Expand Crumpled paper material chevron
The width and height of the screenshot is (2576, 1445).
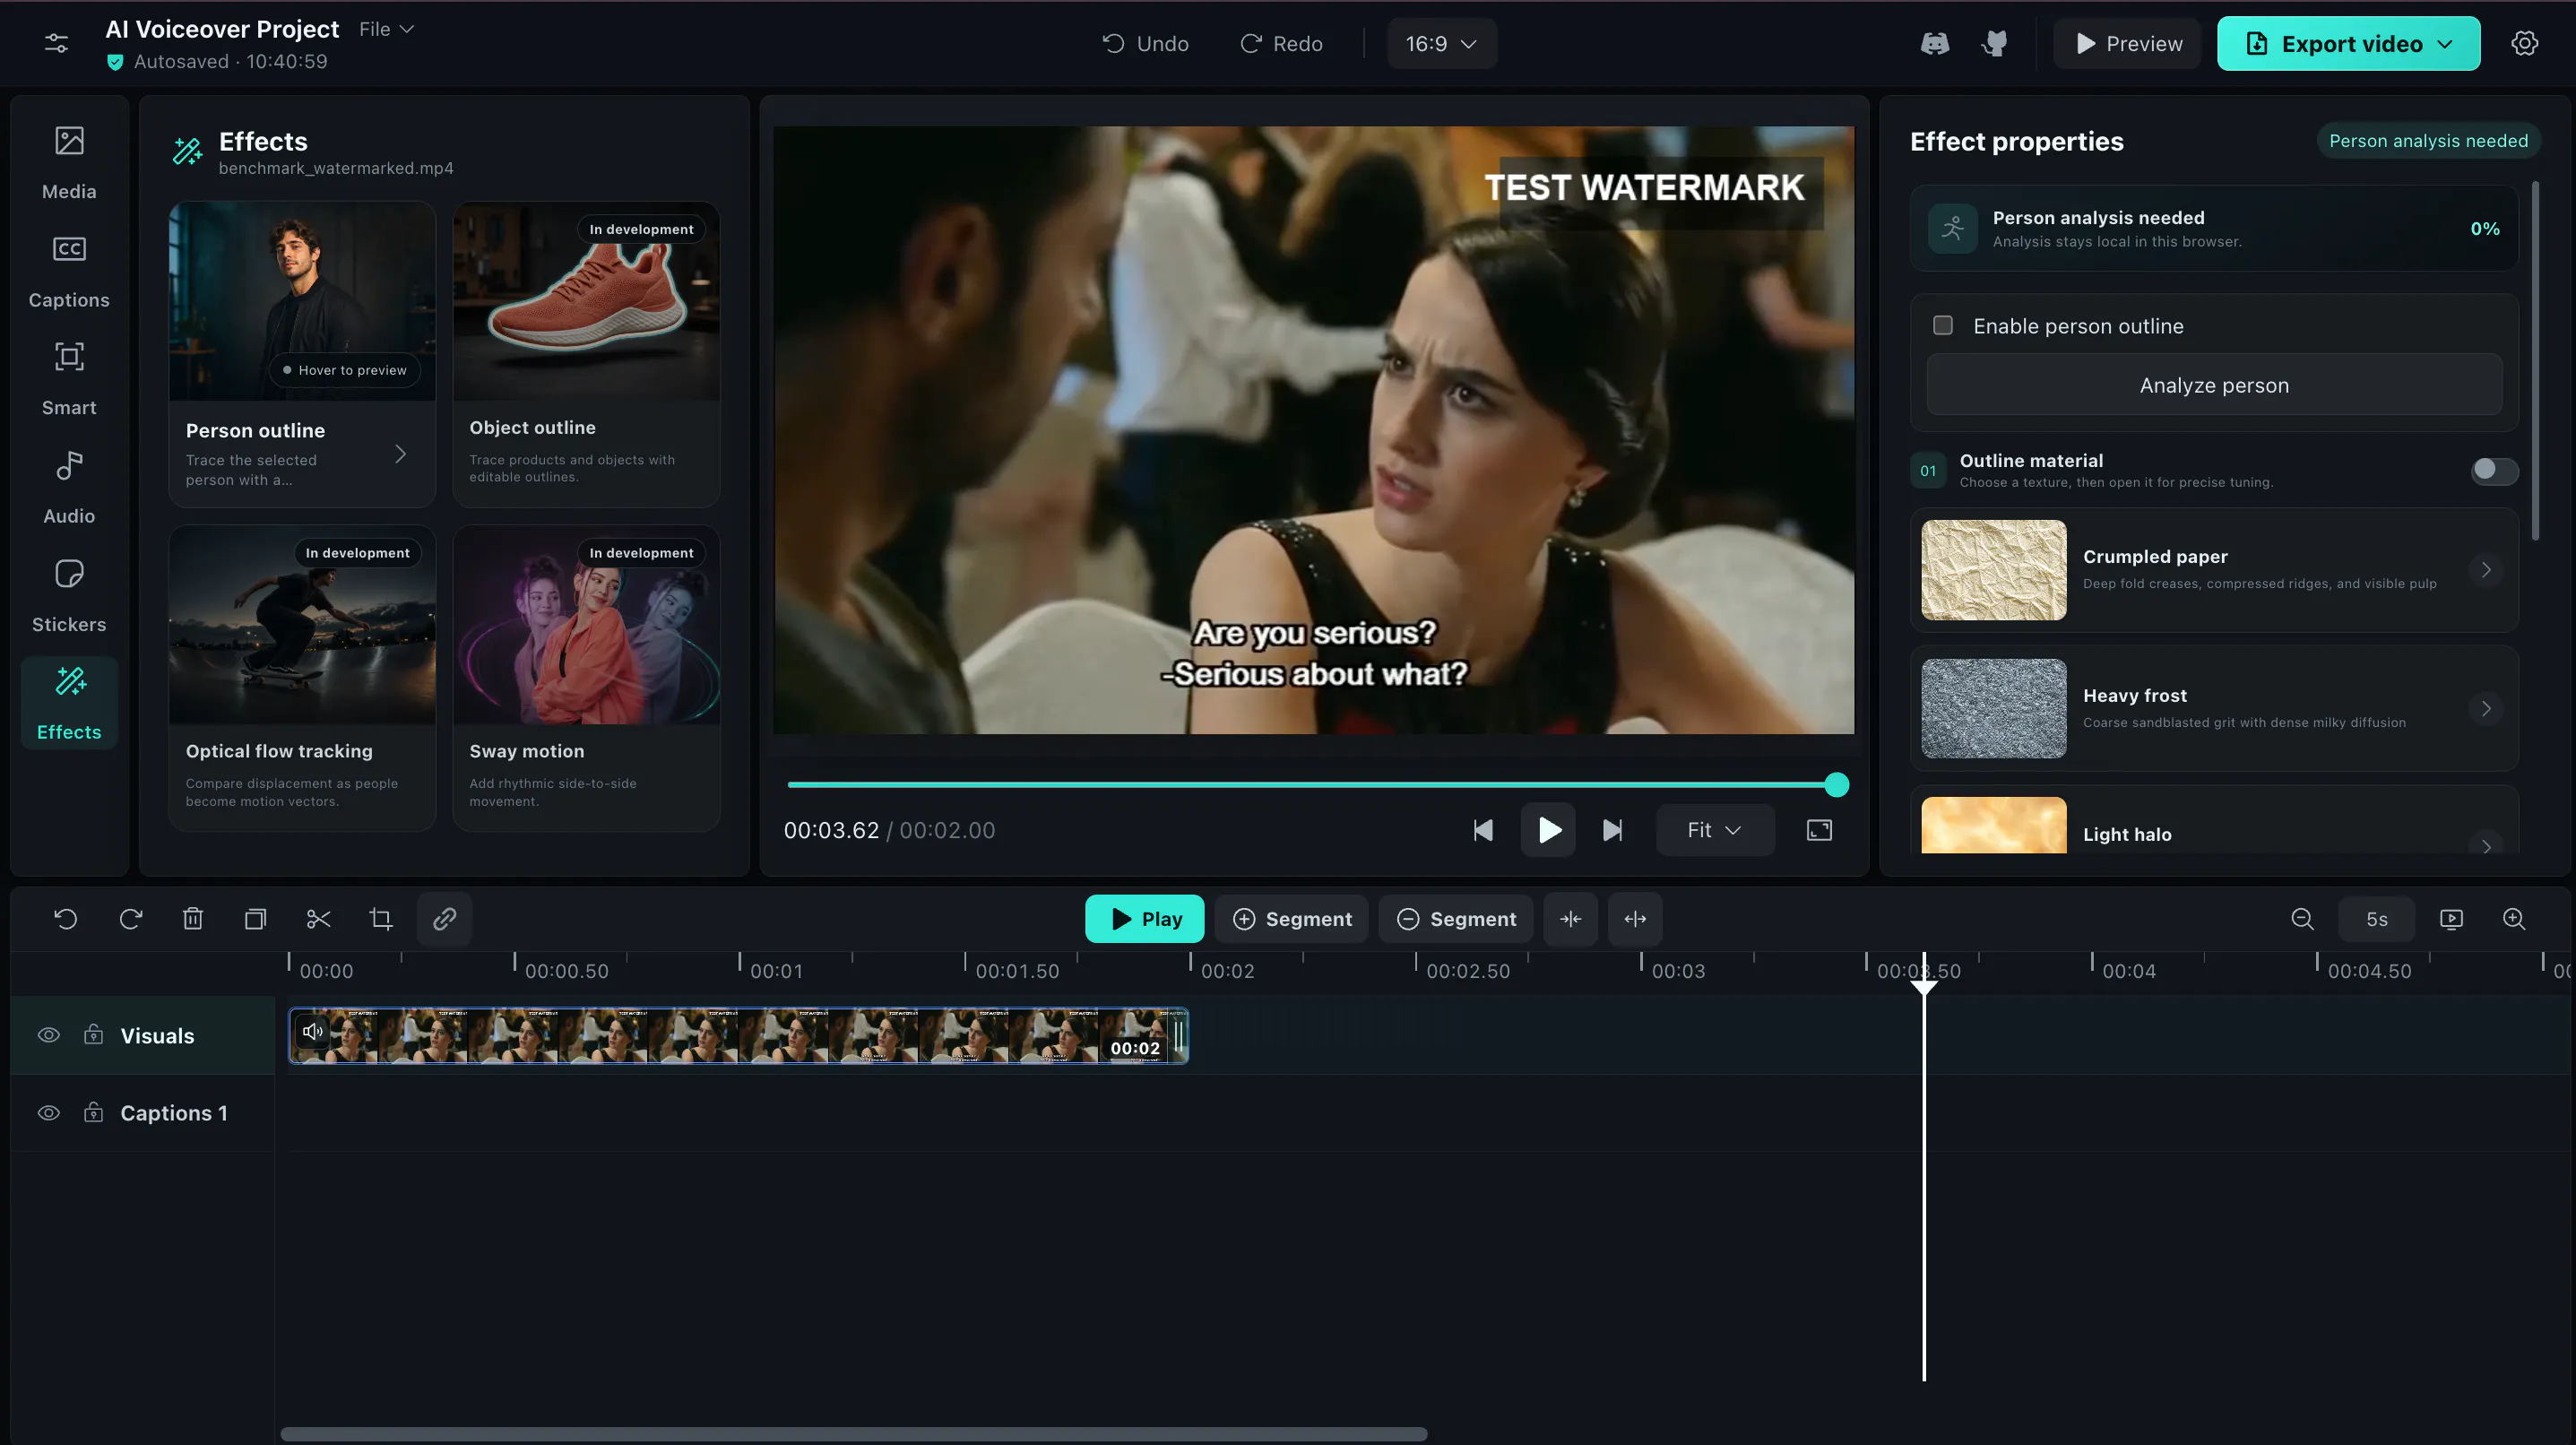[2485, 570]
